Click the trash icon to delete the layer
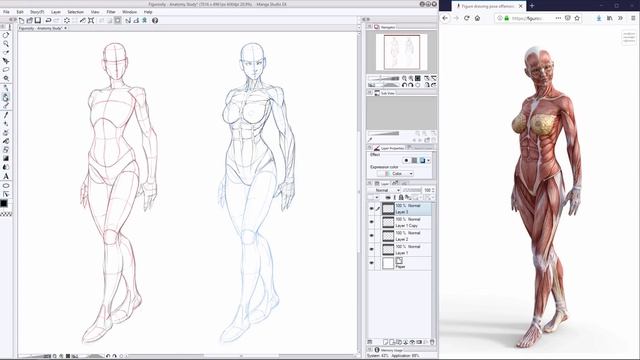 tap(432, 342)
